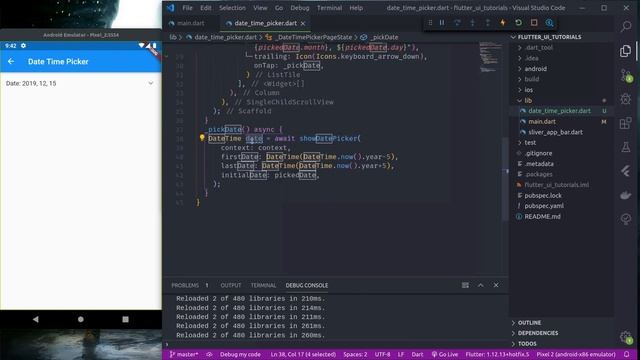Open Manage gear in the activity bar
Image resolution: width=640 pixels, height=360 pixels.
click(x=626, y=337)
